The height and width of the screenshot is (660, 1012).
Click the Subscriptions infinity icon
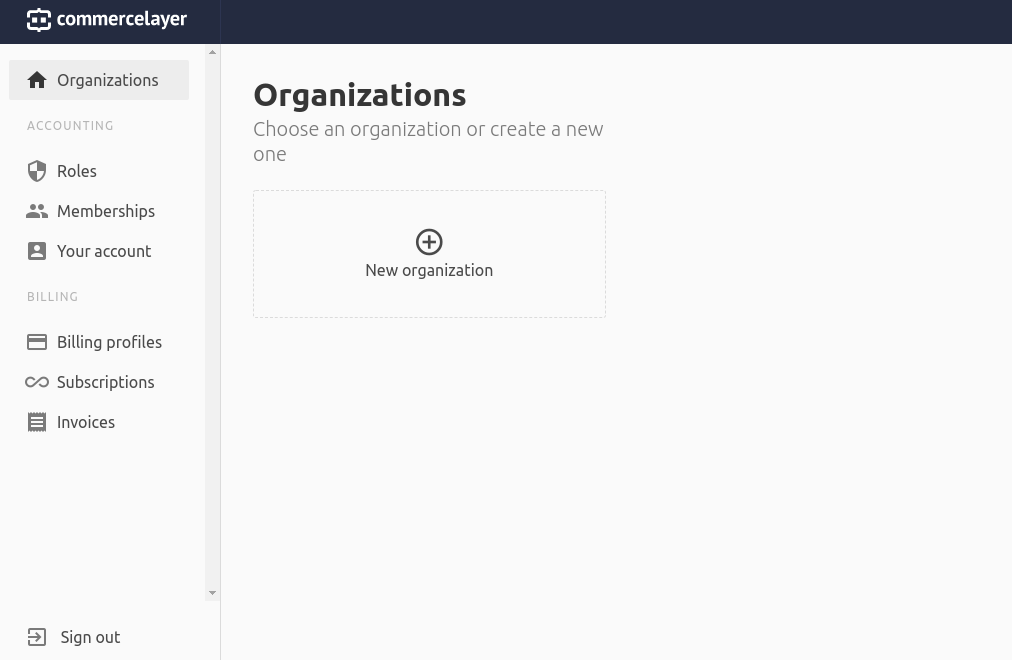tap(37, 382)
